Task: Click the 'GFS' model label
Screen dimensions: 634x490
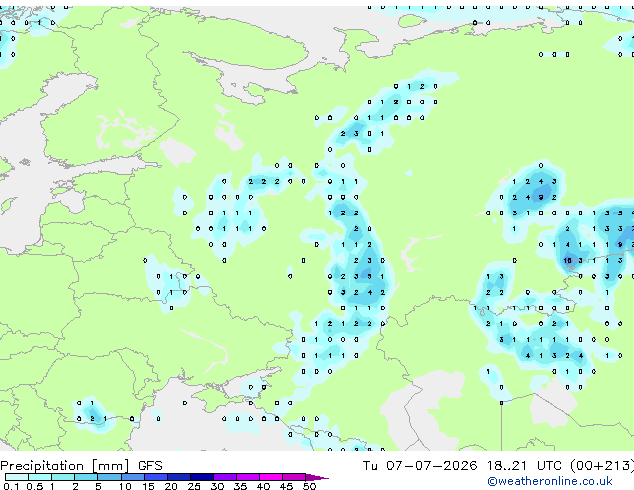Action: coord(150,466)
